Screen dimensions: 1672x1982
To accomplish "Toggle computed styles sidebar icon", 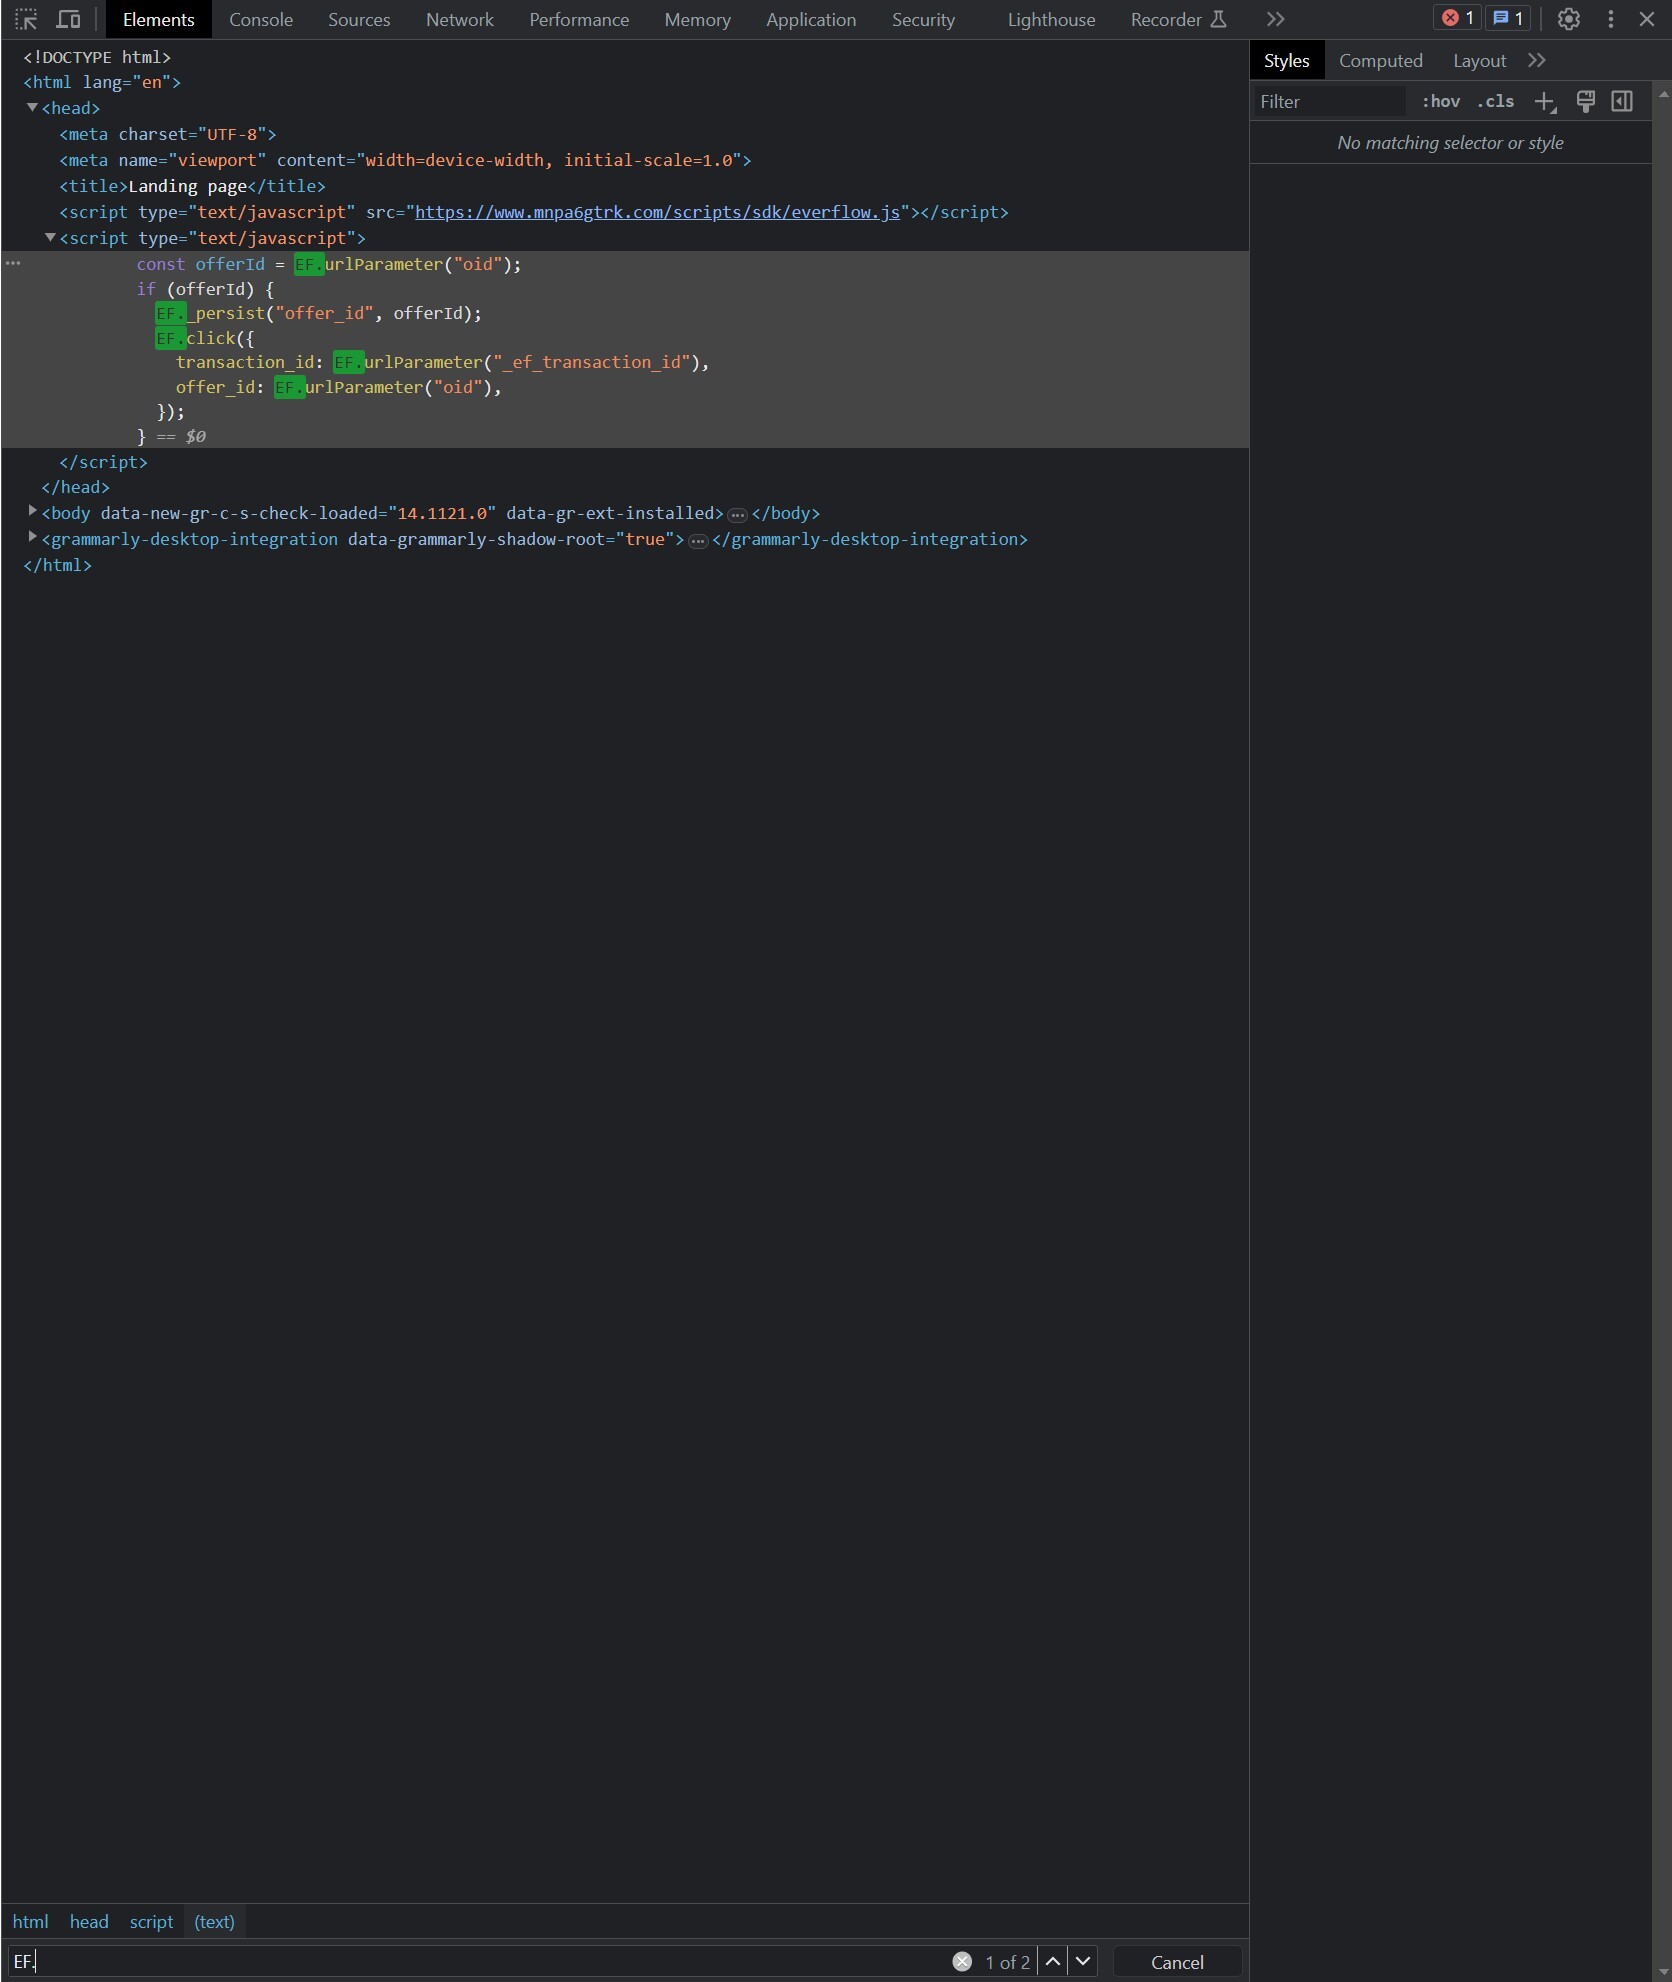I will tap(1622, 101).
